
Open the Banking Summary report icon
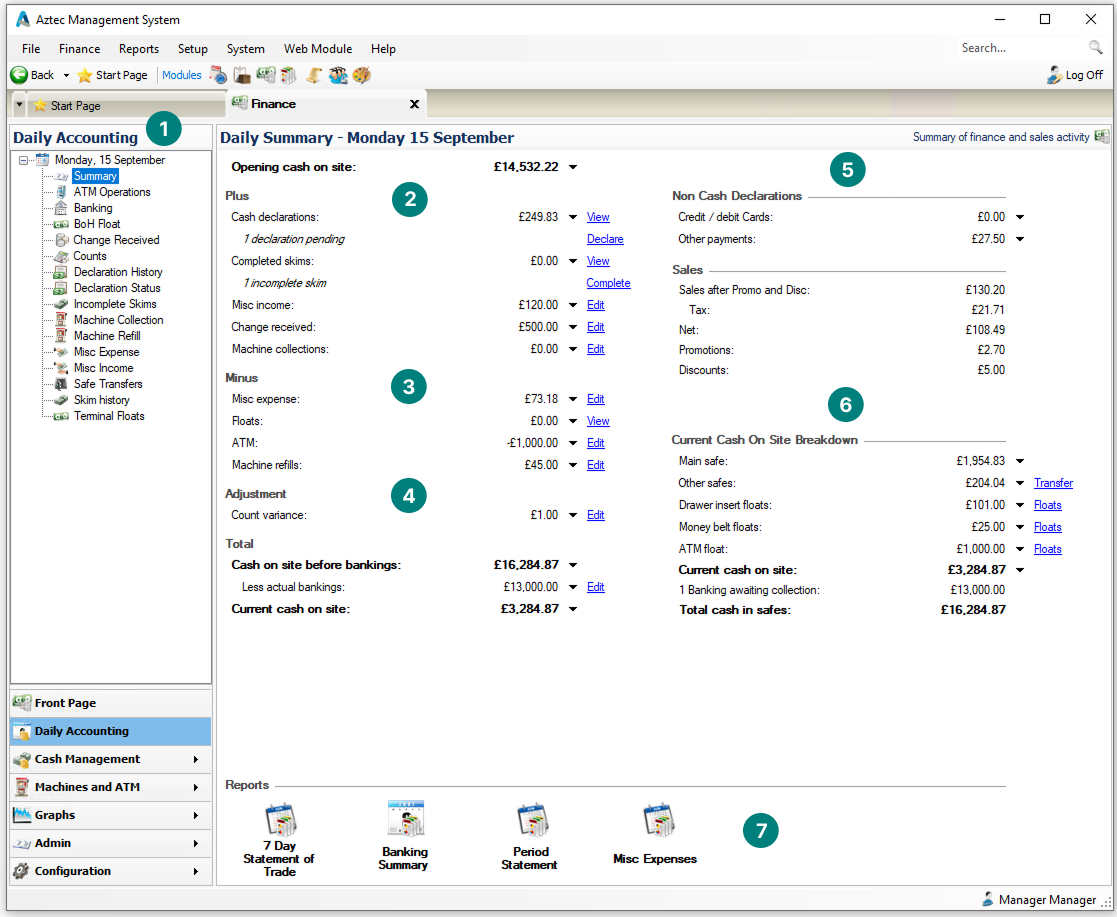click(405, 819)
